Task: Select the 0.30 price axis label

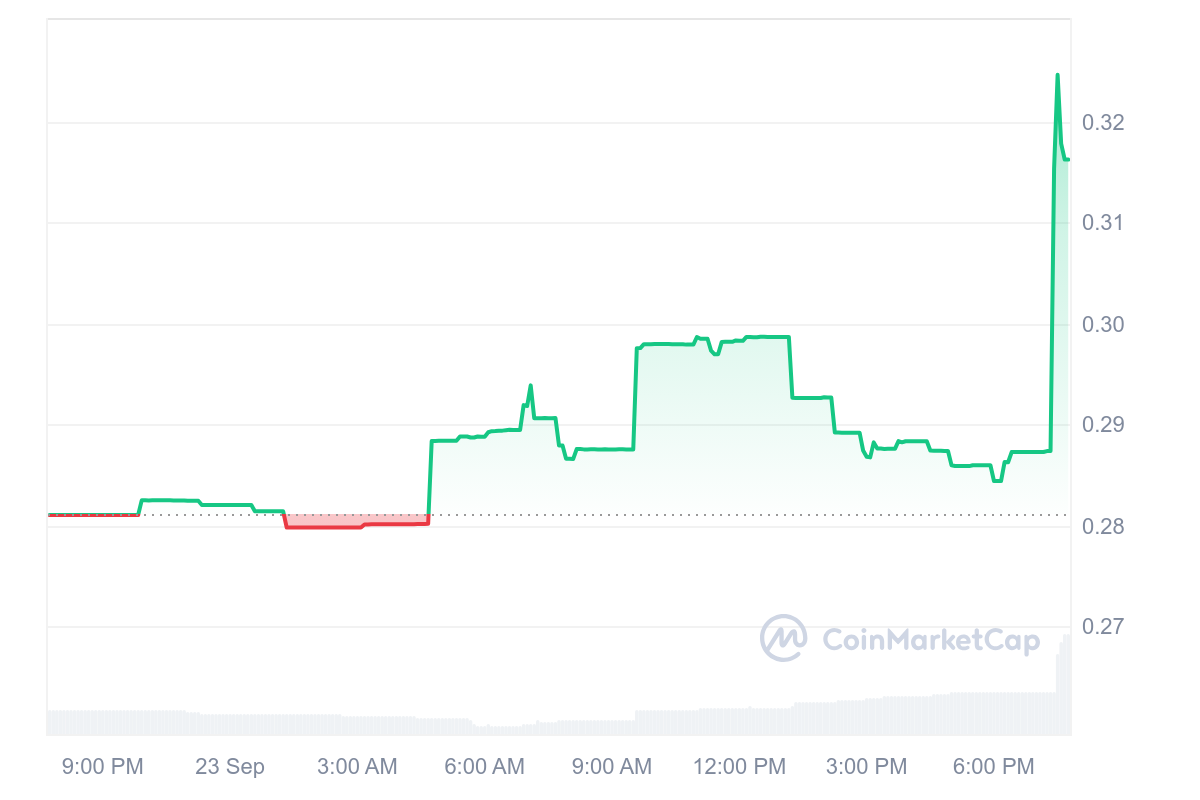Action: click(1104, 324)
